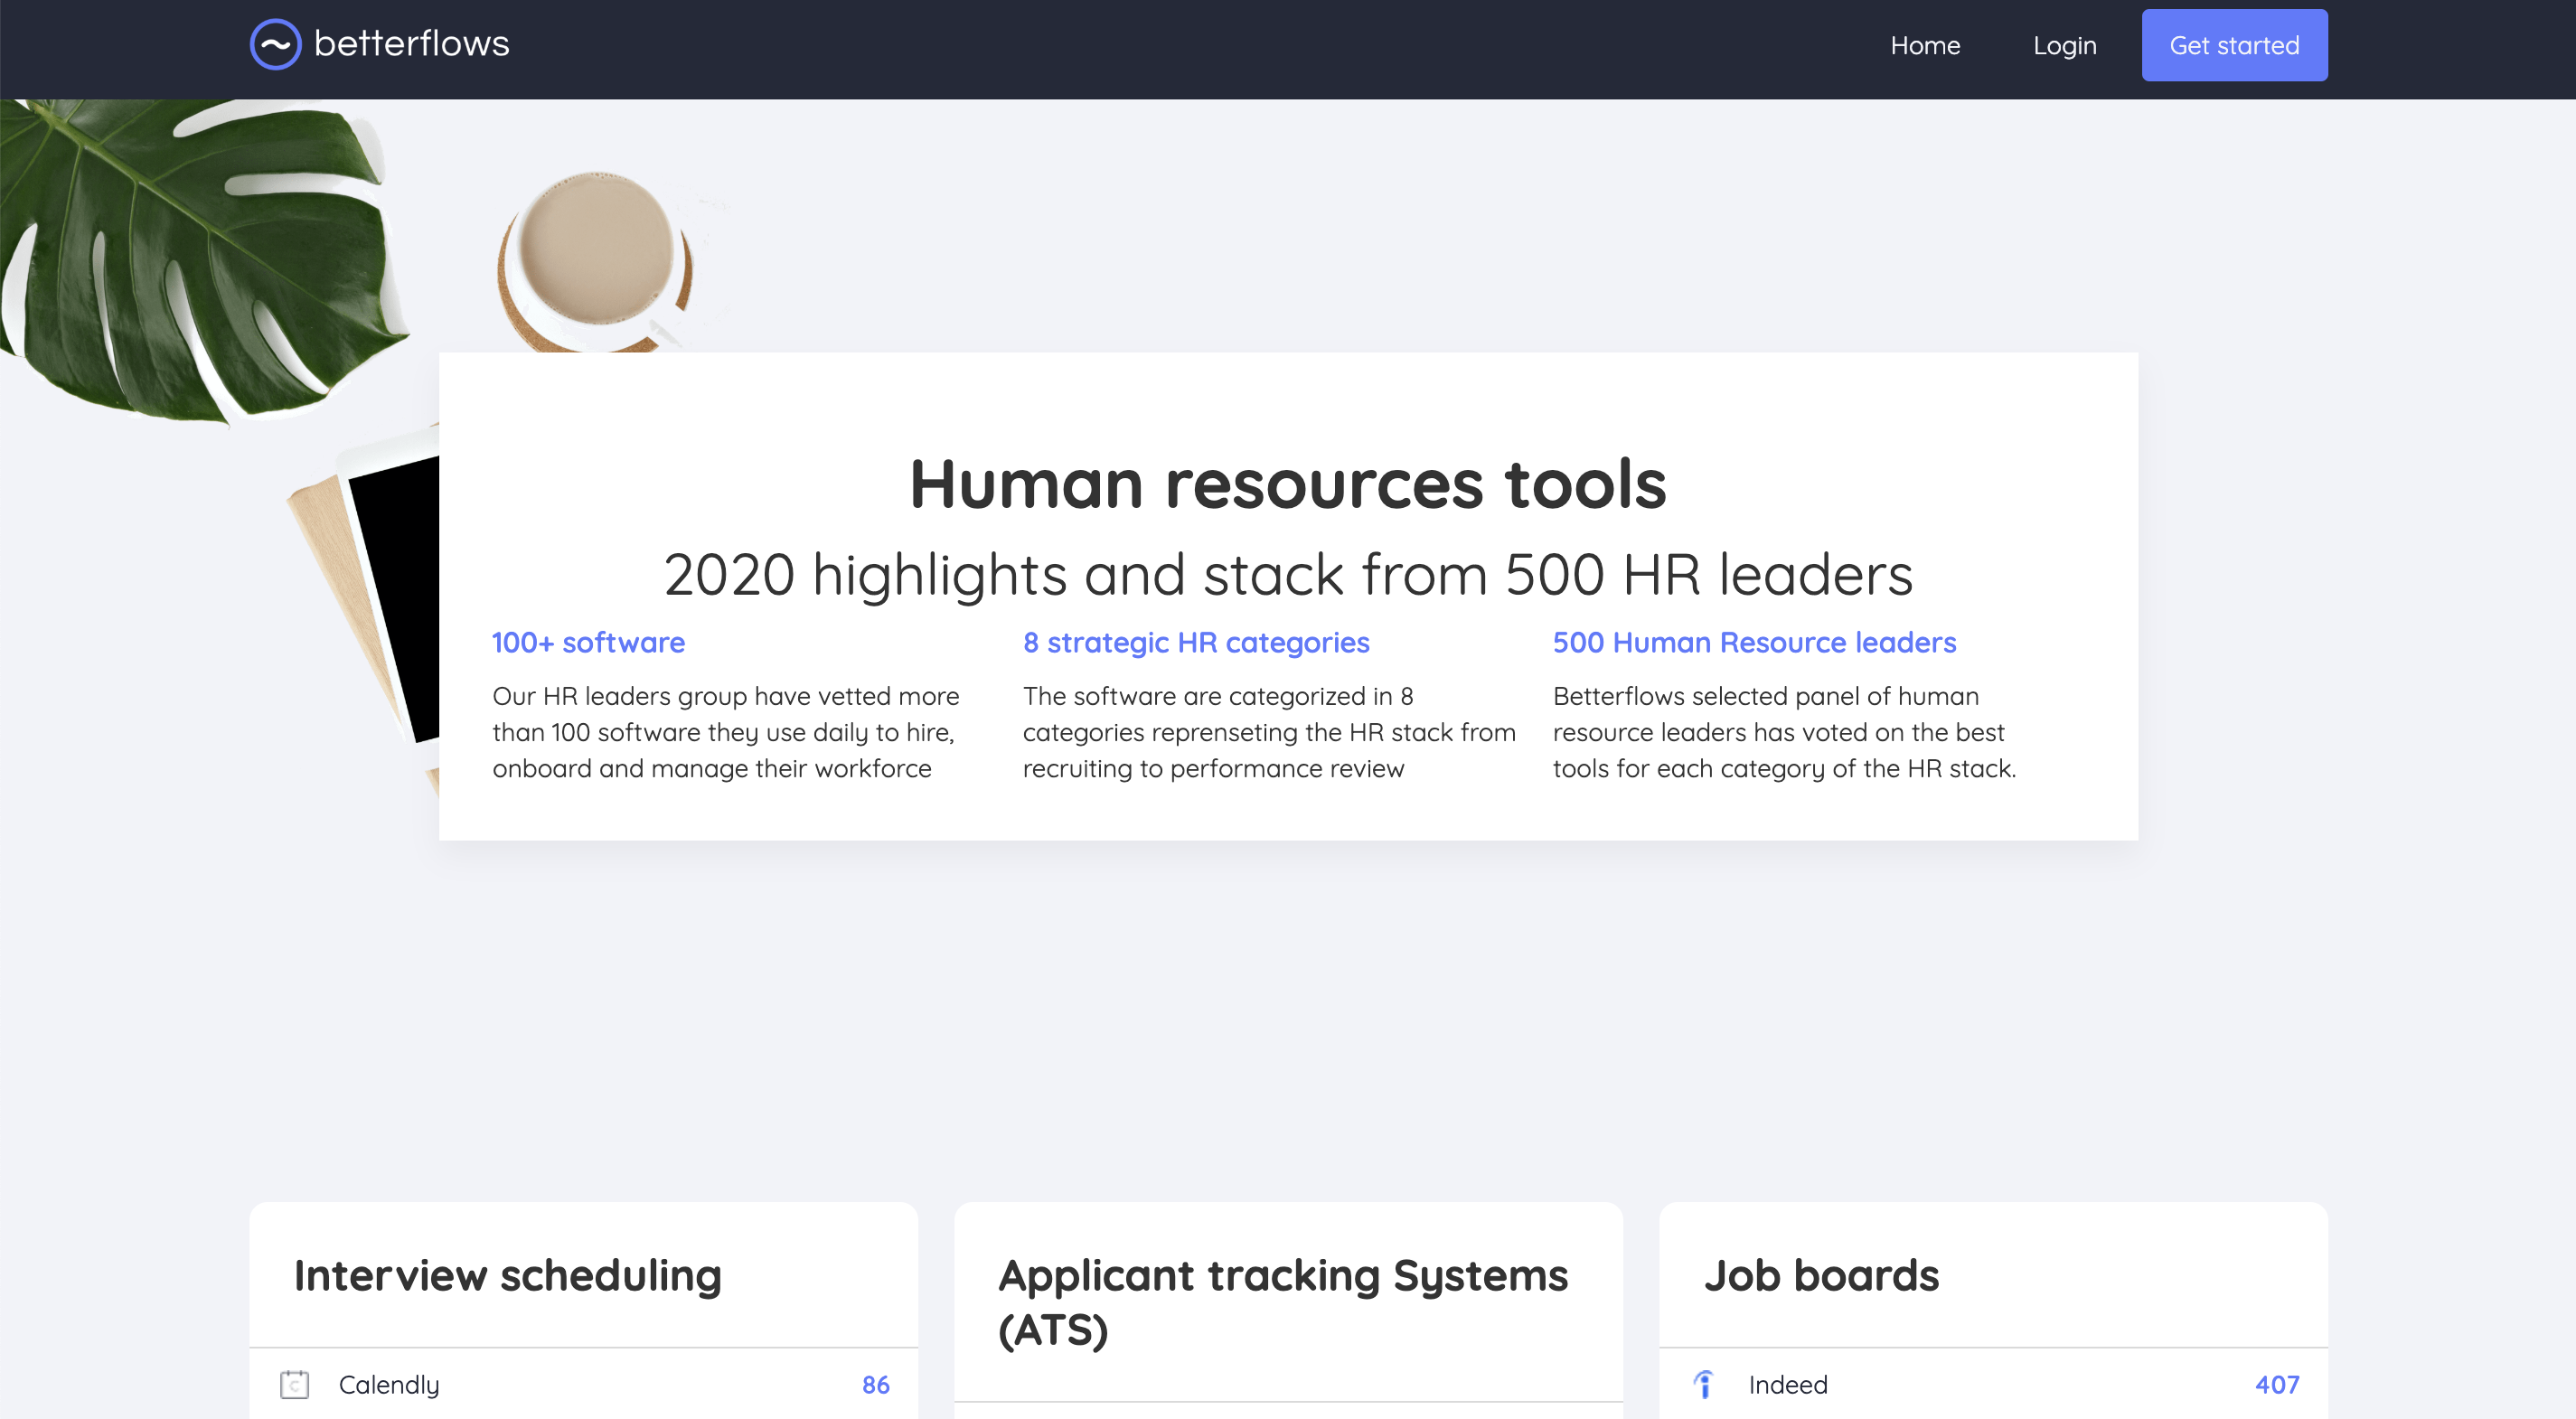Open the Home navigation item

[x=1925, y=45]
